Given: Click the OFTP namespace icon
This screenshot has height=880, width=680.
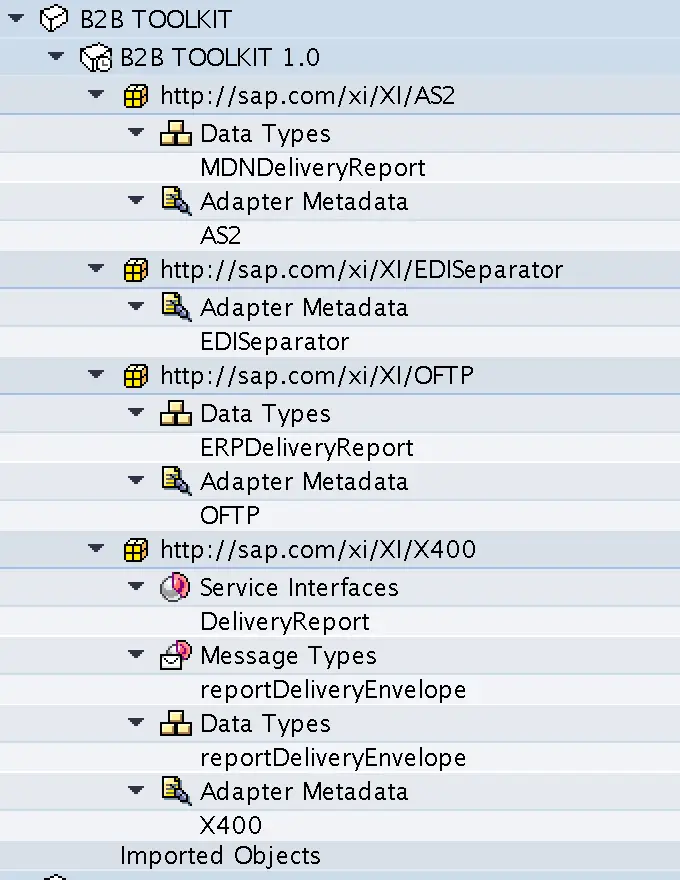Looking at the screenshot, I should [136, 375].
